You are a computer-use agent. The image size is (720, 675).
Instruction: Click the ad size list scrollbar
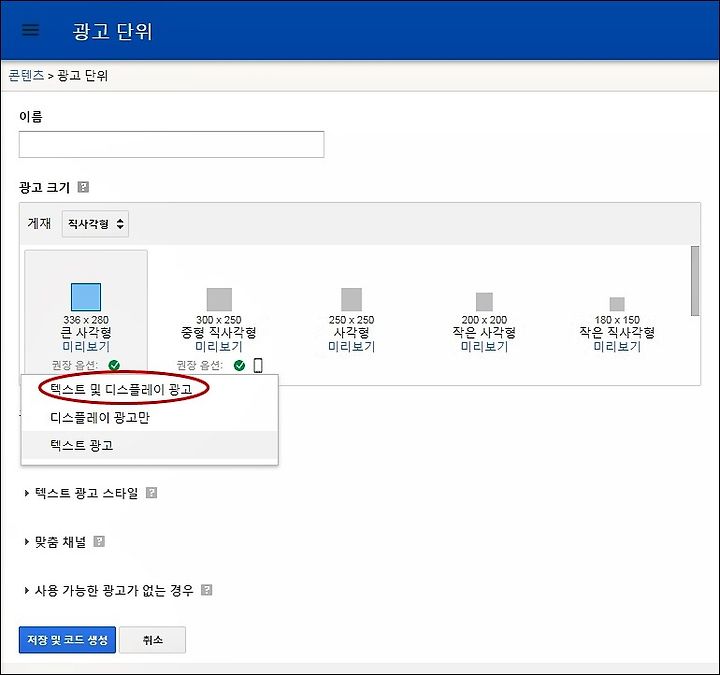(x=695, y=281)
